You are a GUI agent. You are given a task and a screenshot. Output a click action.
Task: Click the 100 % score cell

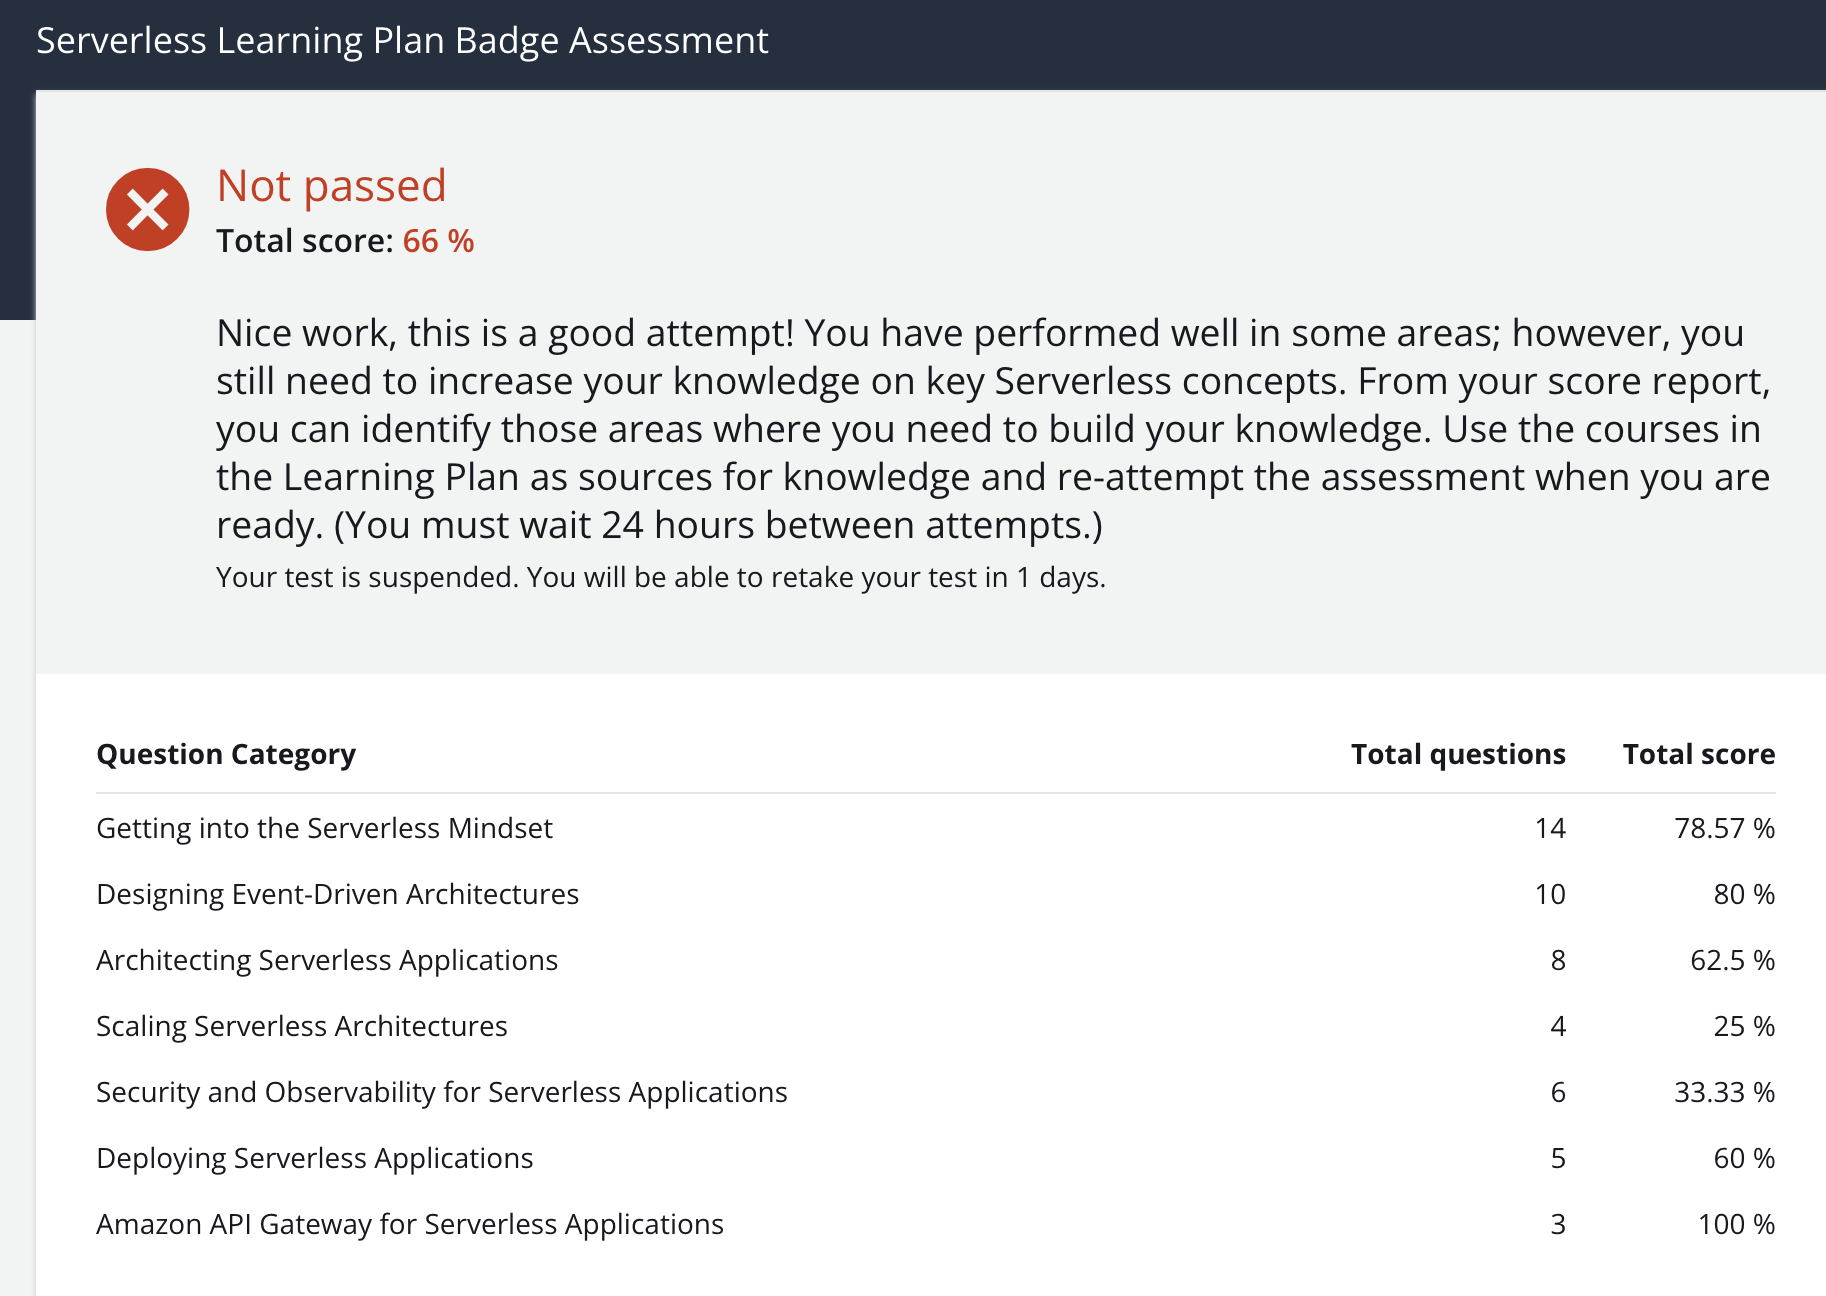tap(1736, 1224)
